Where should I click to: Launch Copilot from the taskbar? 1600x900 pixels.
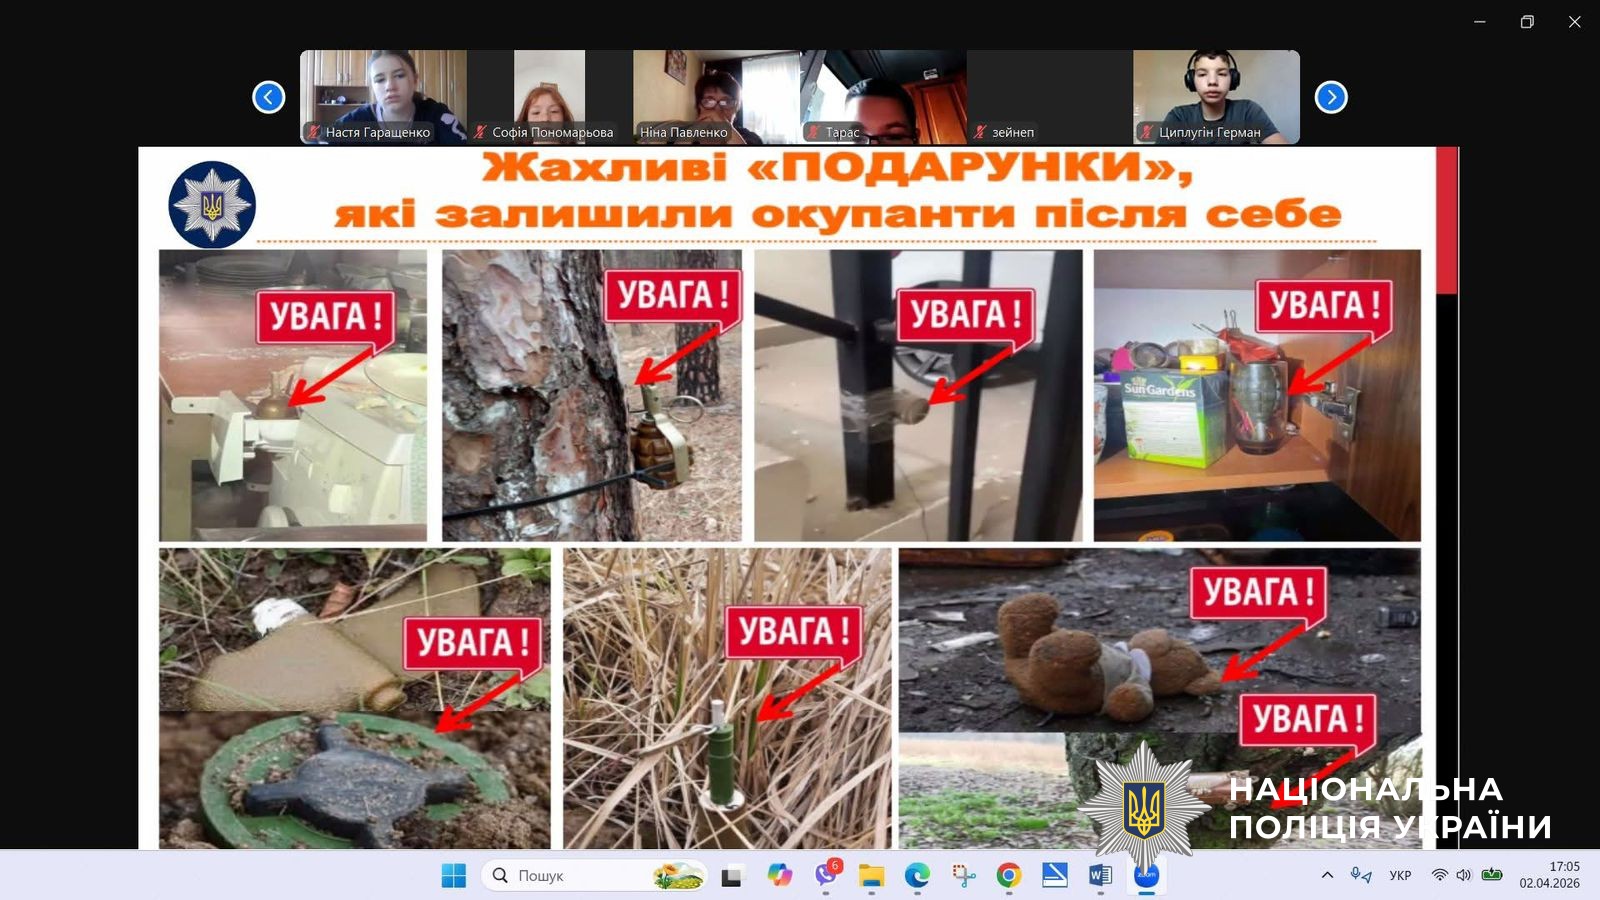click(x=779, y=876)
